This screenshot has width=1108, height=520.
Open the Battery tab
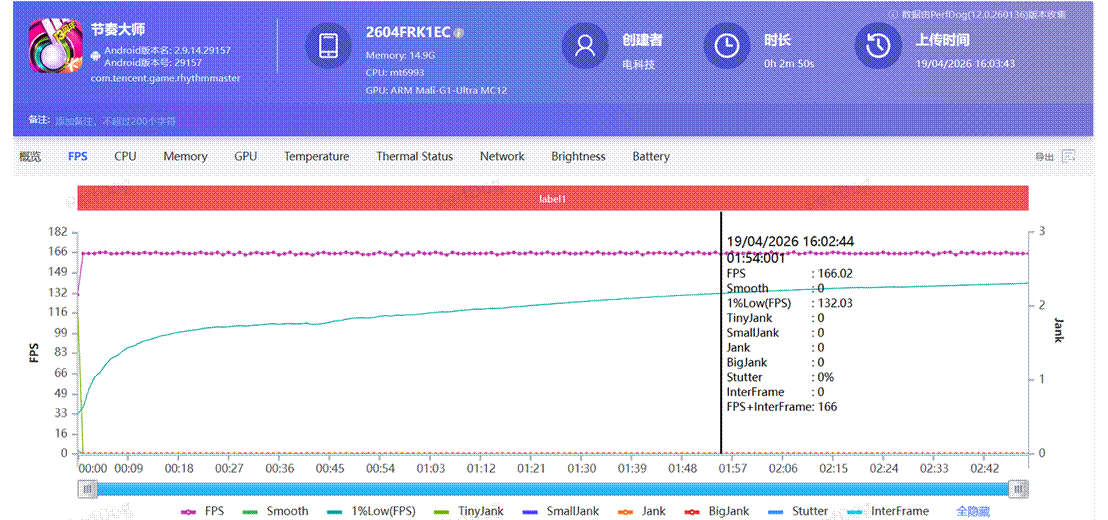click(x=651, y=156)
